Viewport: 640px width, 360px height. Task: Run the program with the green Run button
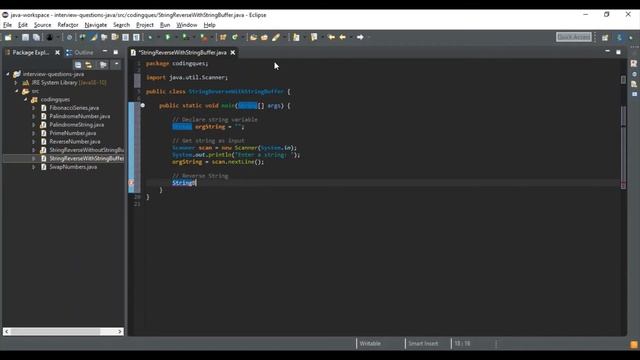pos(168,38)
